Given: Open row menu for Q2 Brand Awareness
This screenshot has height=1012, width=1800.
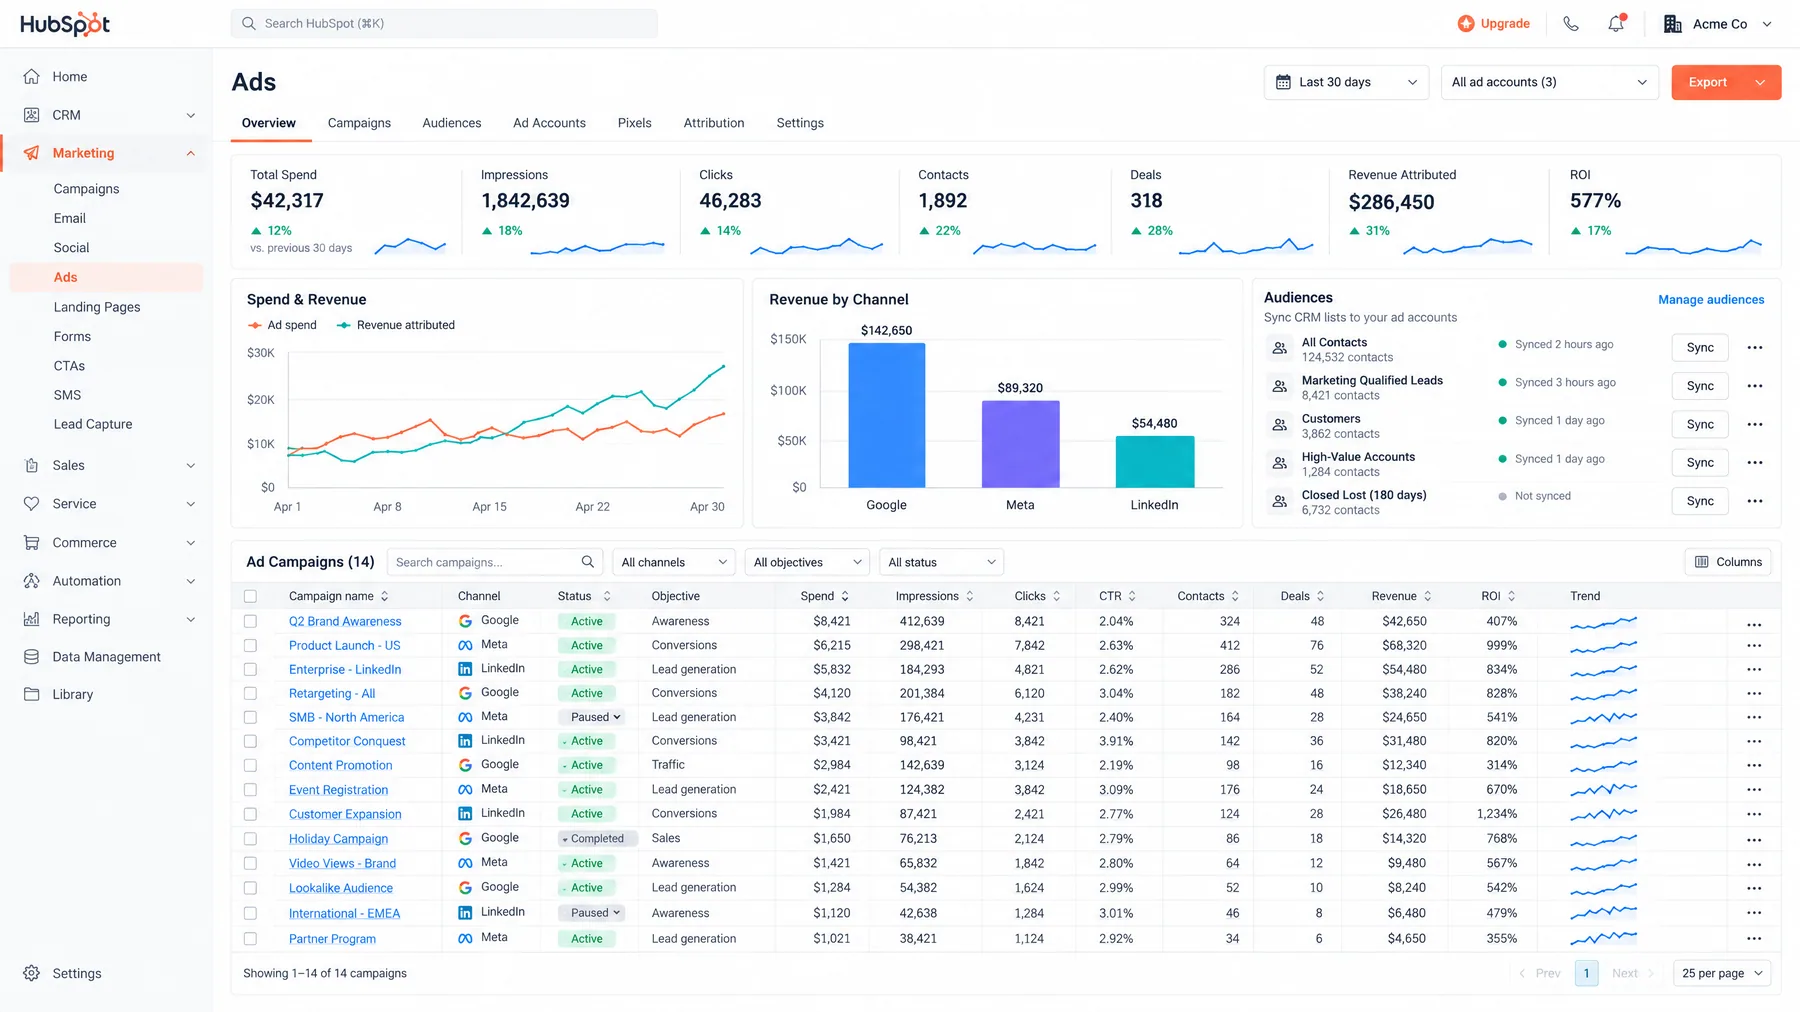Looking at the screenshot, I should (x=1754, y=624).
